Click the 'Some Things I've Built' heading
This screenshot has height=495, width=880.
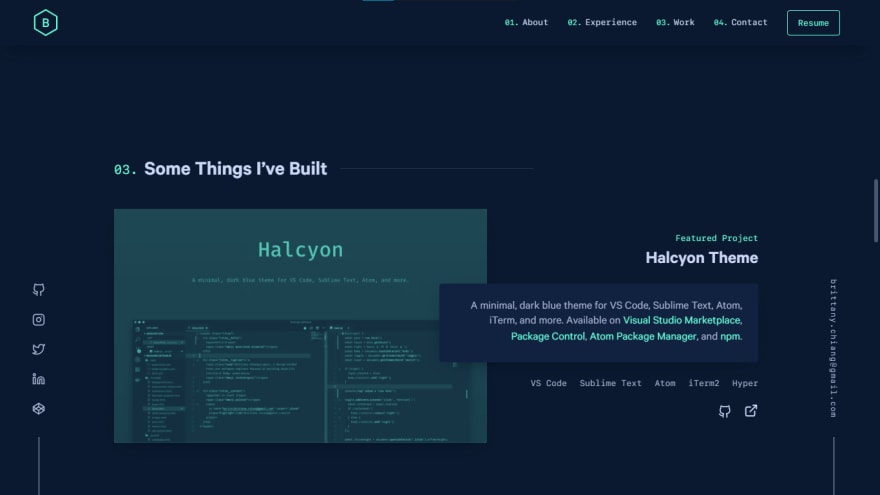(x=235, y=169)
